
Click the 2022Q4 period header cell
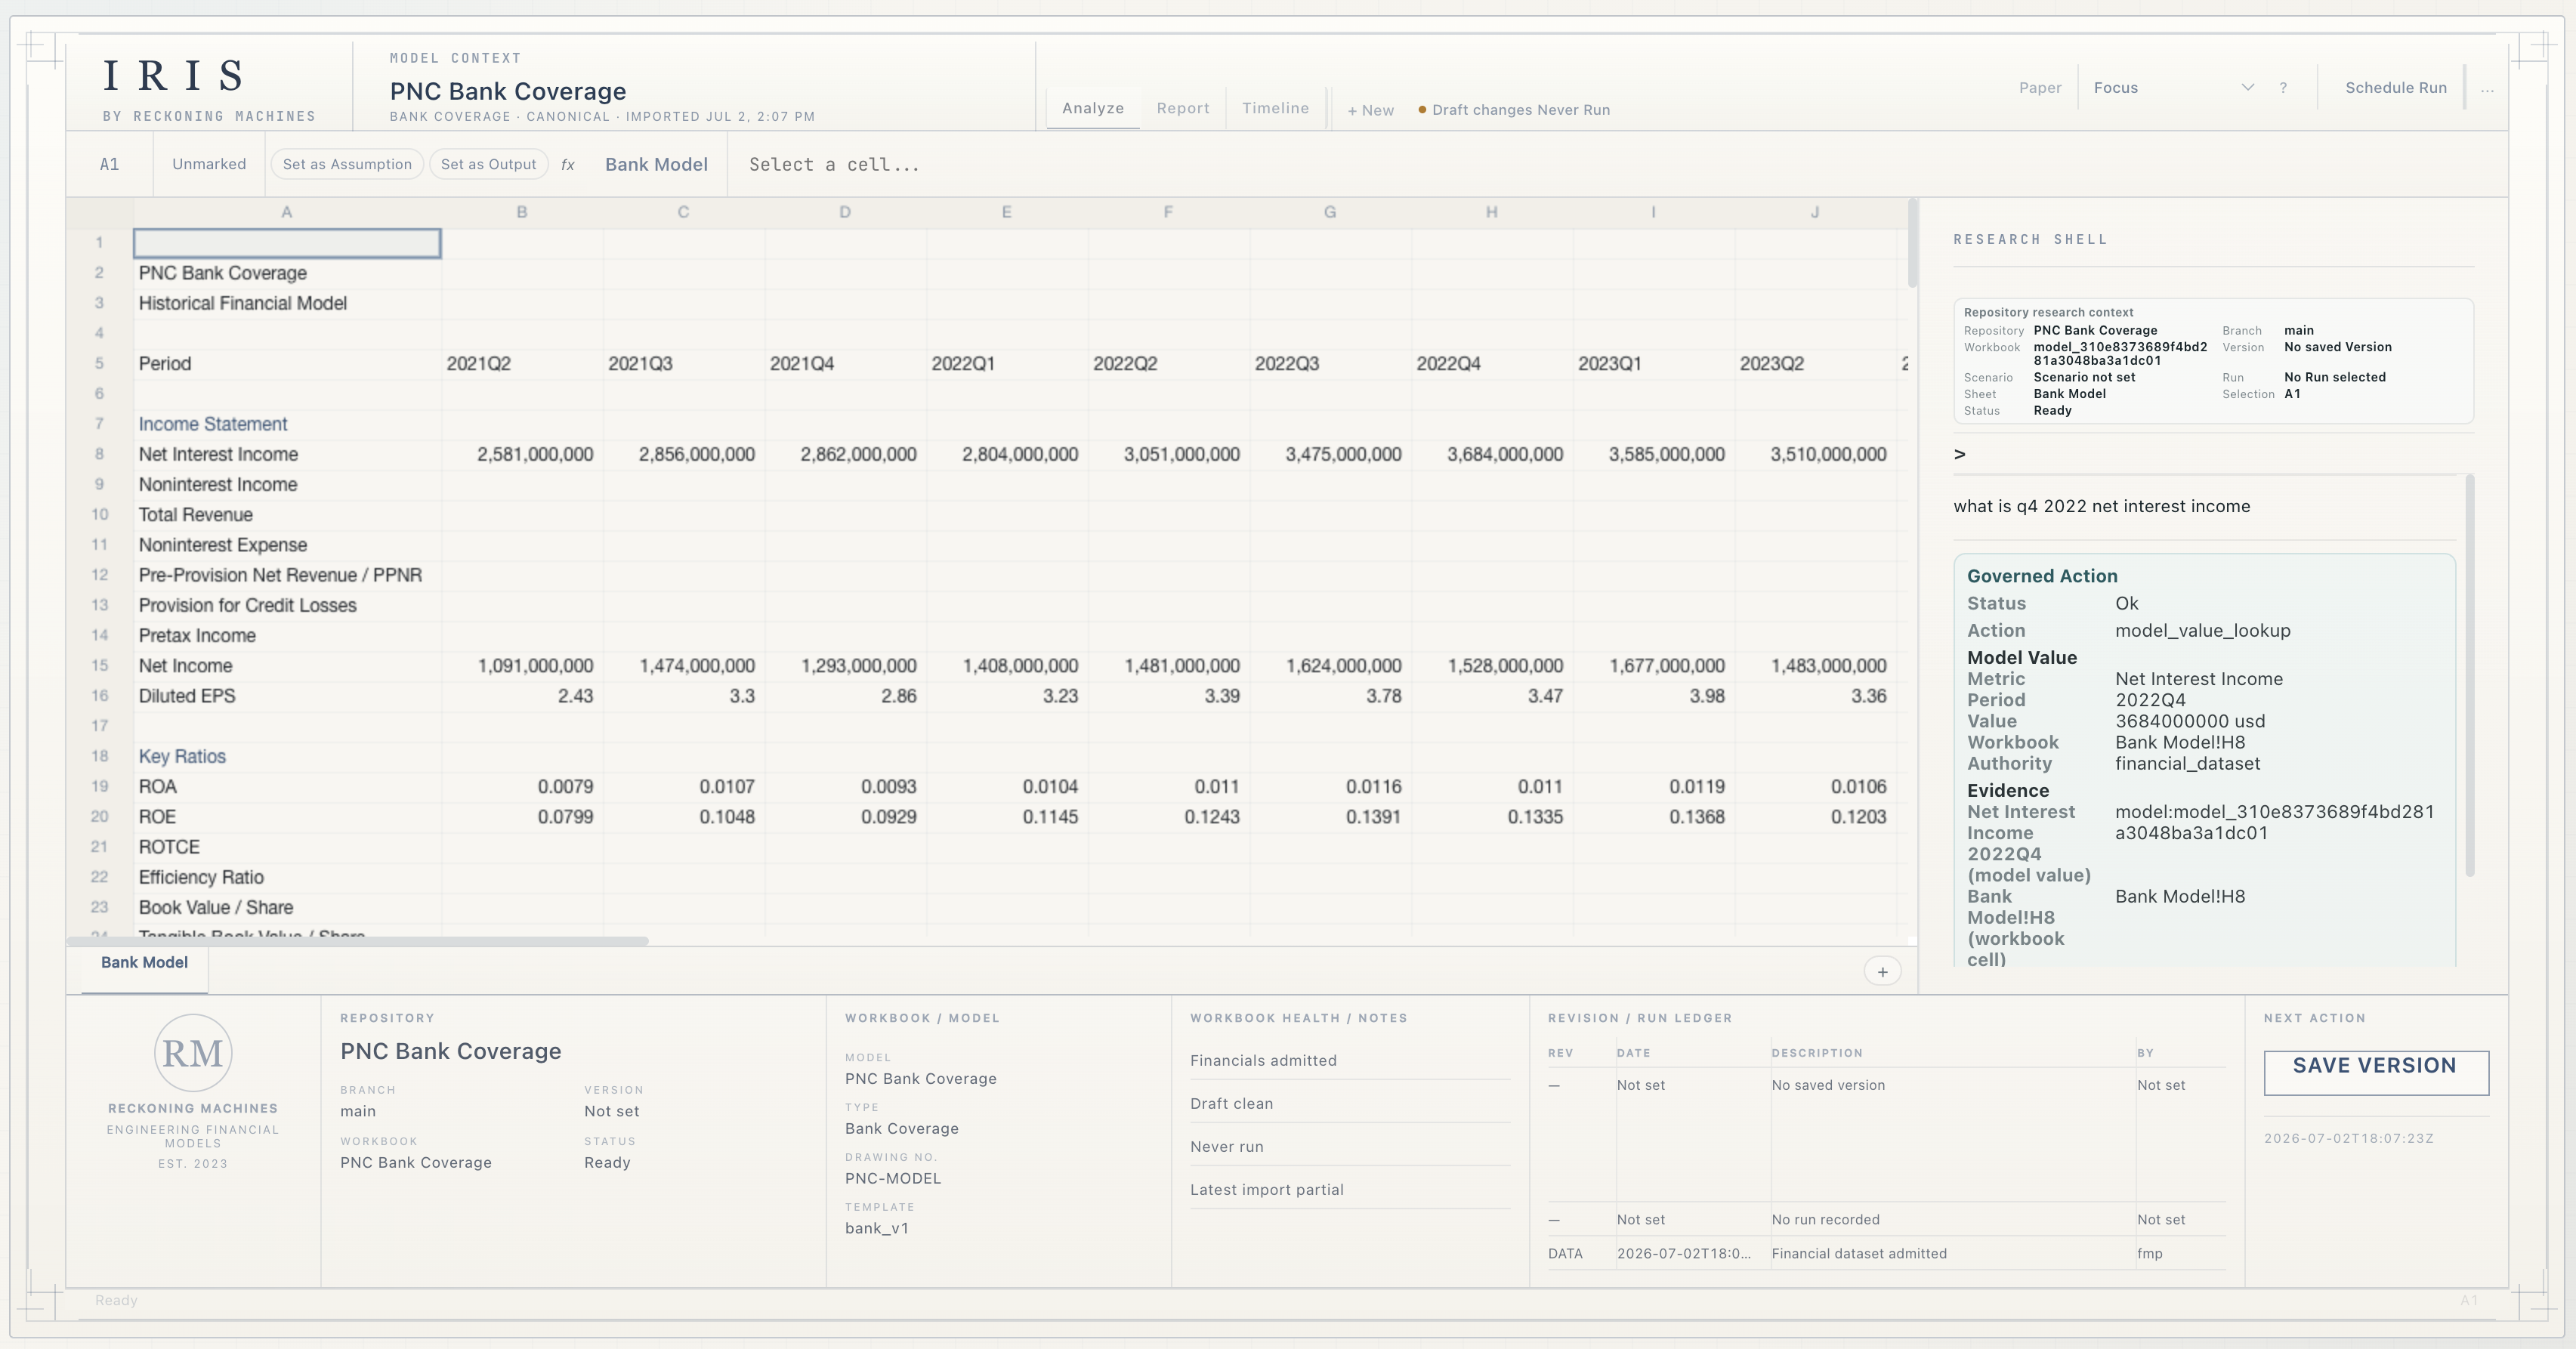coord(1491,364)
